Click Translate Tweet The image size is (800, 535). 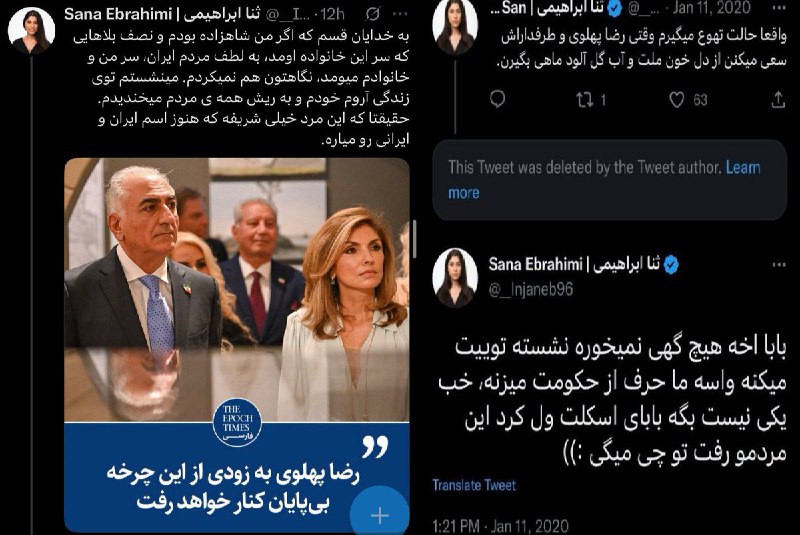click(x=474, y=485)
